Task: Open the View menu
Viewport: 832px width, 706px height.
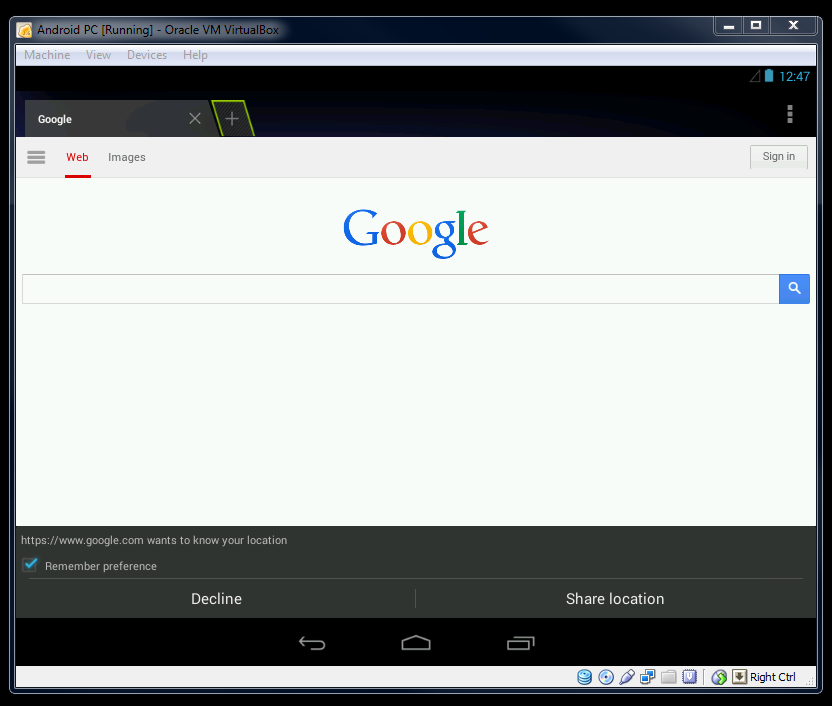Action: click(98, 55)
